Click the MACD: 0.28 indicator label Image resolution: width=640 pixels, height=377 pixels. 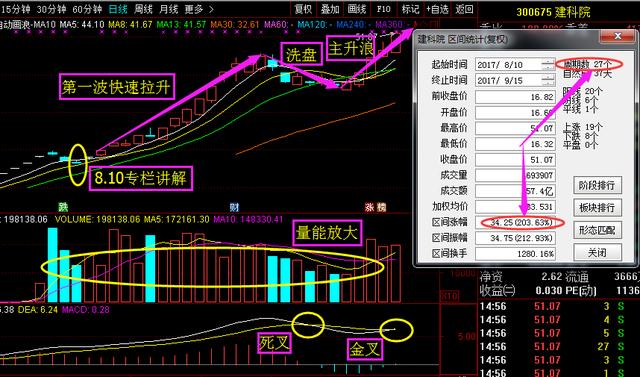(86, 310)
